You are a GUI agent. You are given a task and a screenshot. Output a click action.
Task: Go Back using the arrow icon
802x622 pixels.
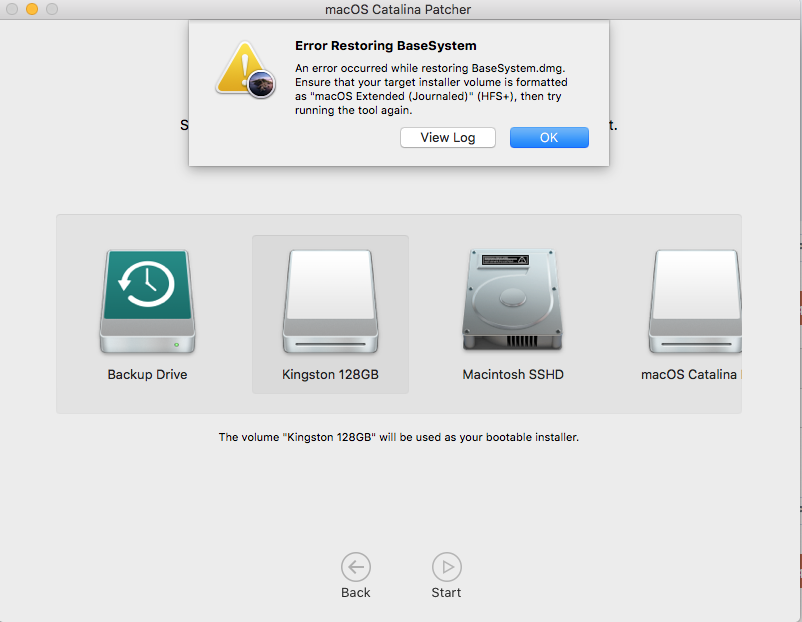pyautogui.click(x=356, y=567)
